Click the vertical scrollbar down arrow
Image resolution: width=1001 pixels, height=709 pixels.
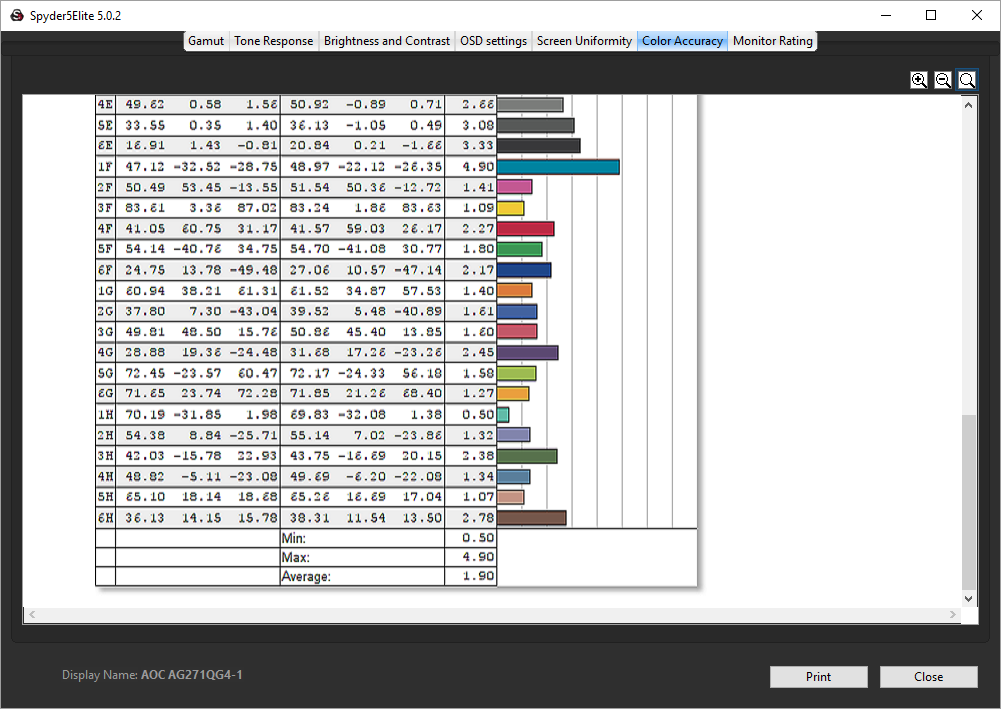coord(968,597)
